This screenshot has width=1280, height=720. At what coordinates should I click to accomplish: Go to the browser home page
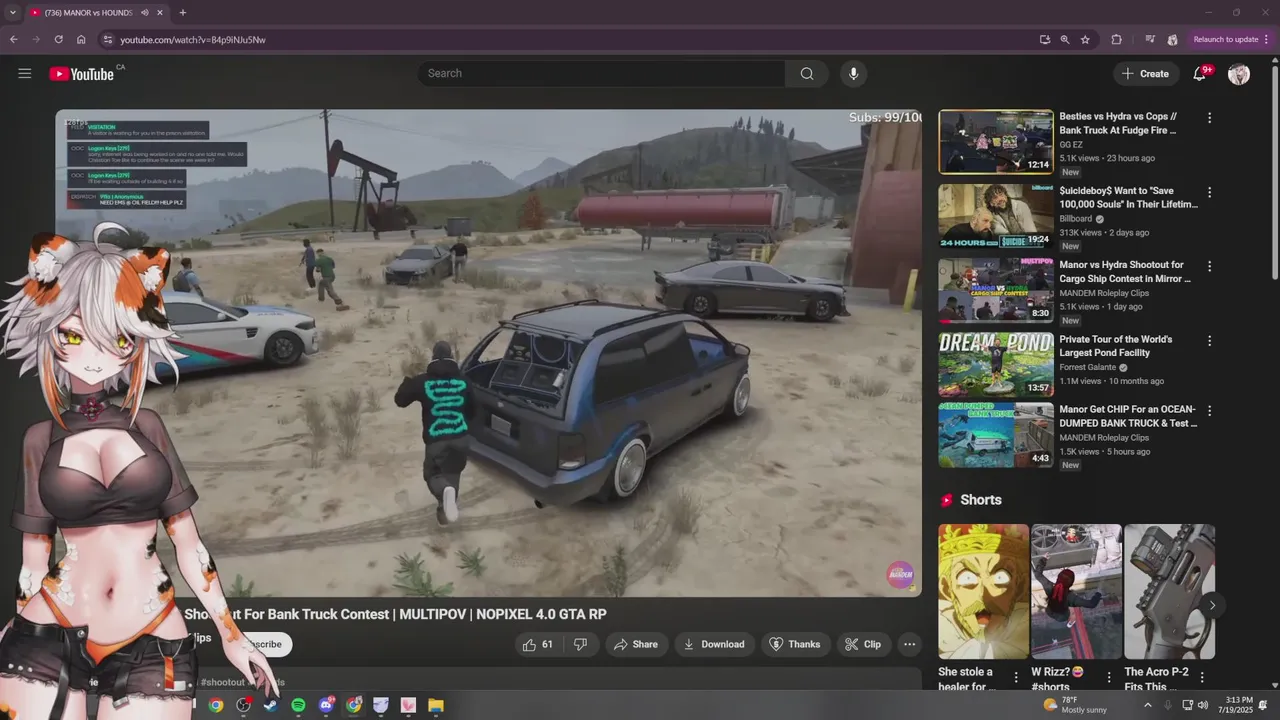81,39
